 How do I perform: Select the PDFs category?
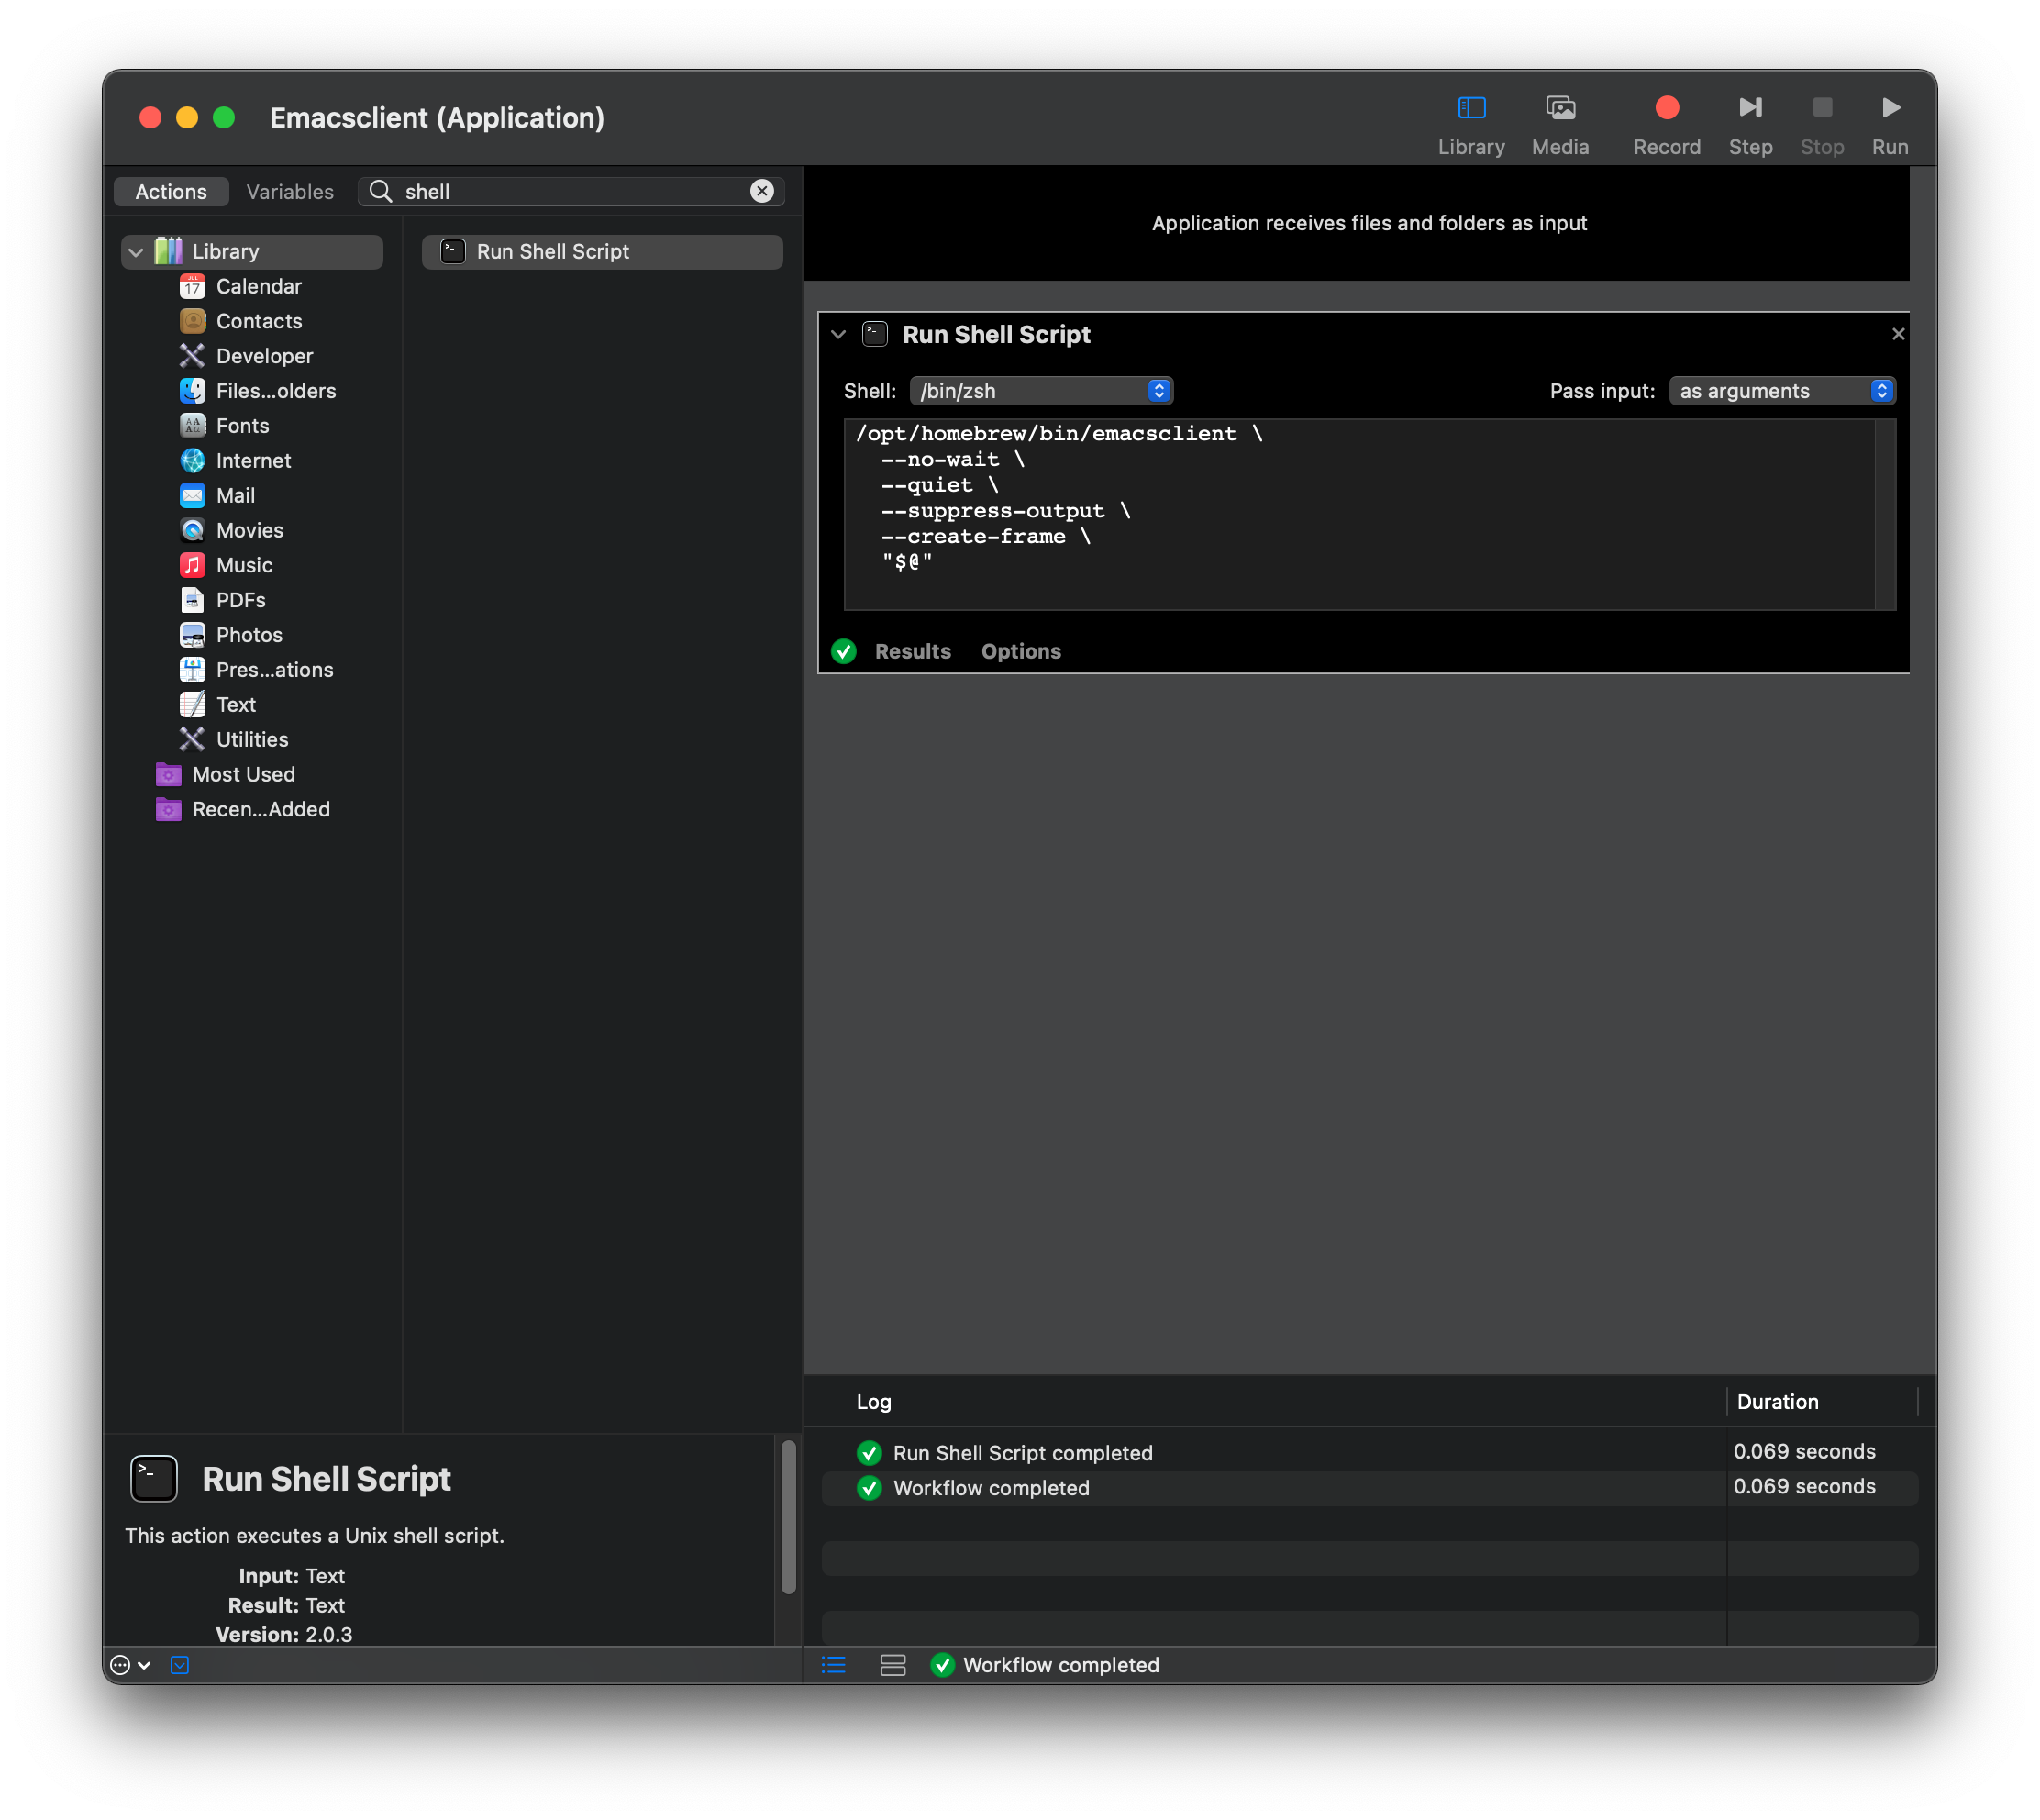pyautogui.click(x=240, y=601)
